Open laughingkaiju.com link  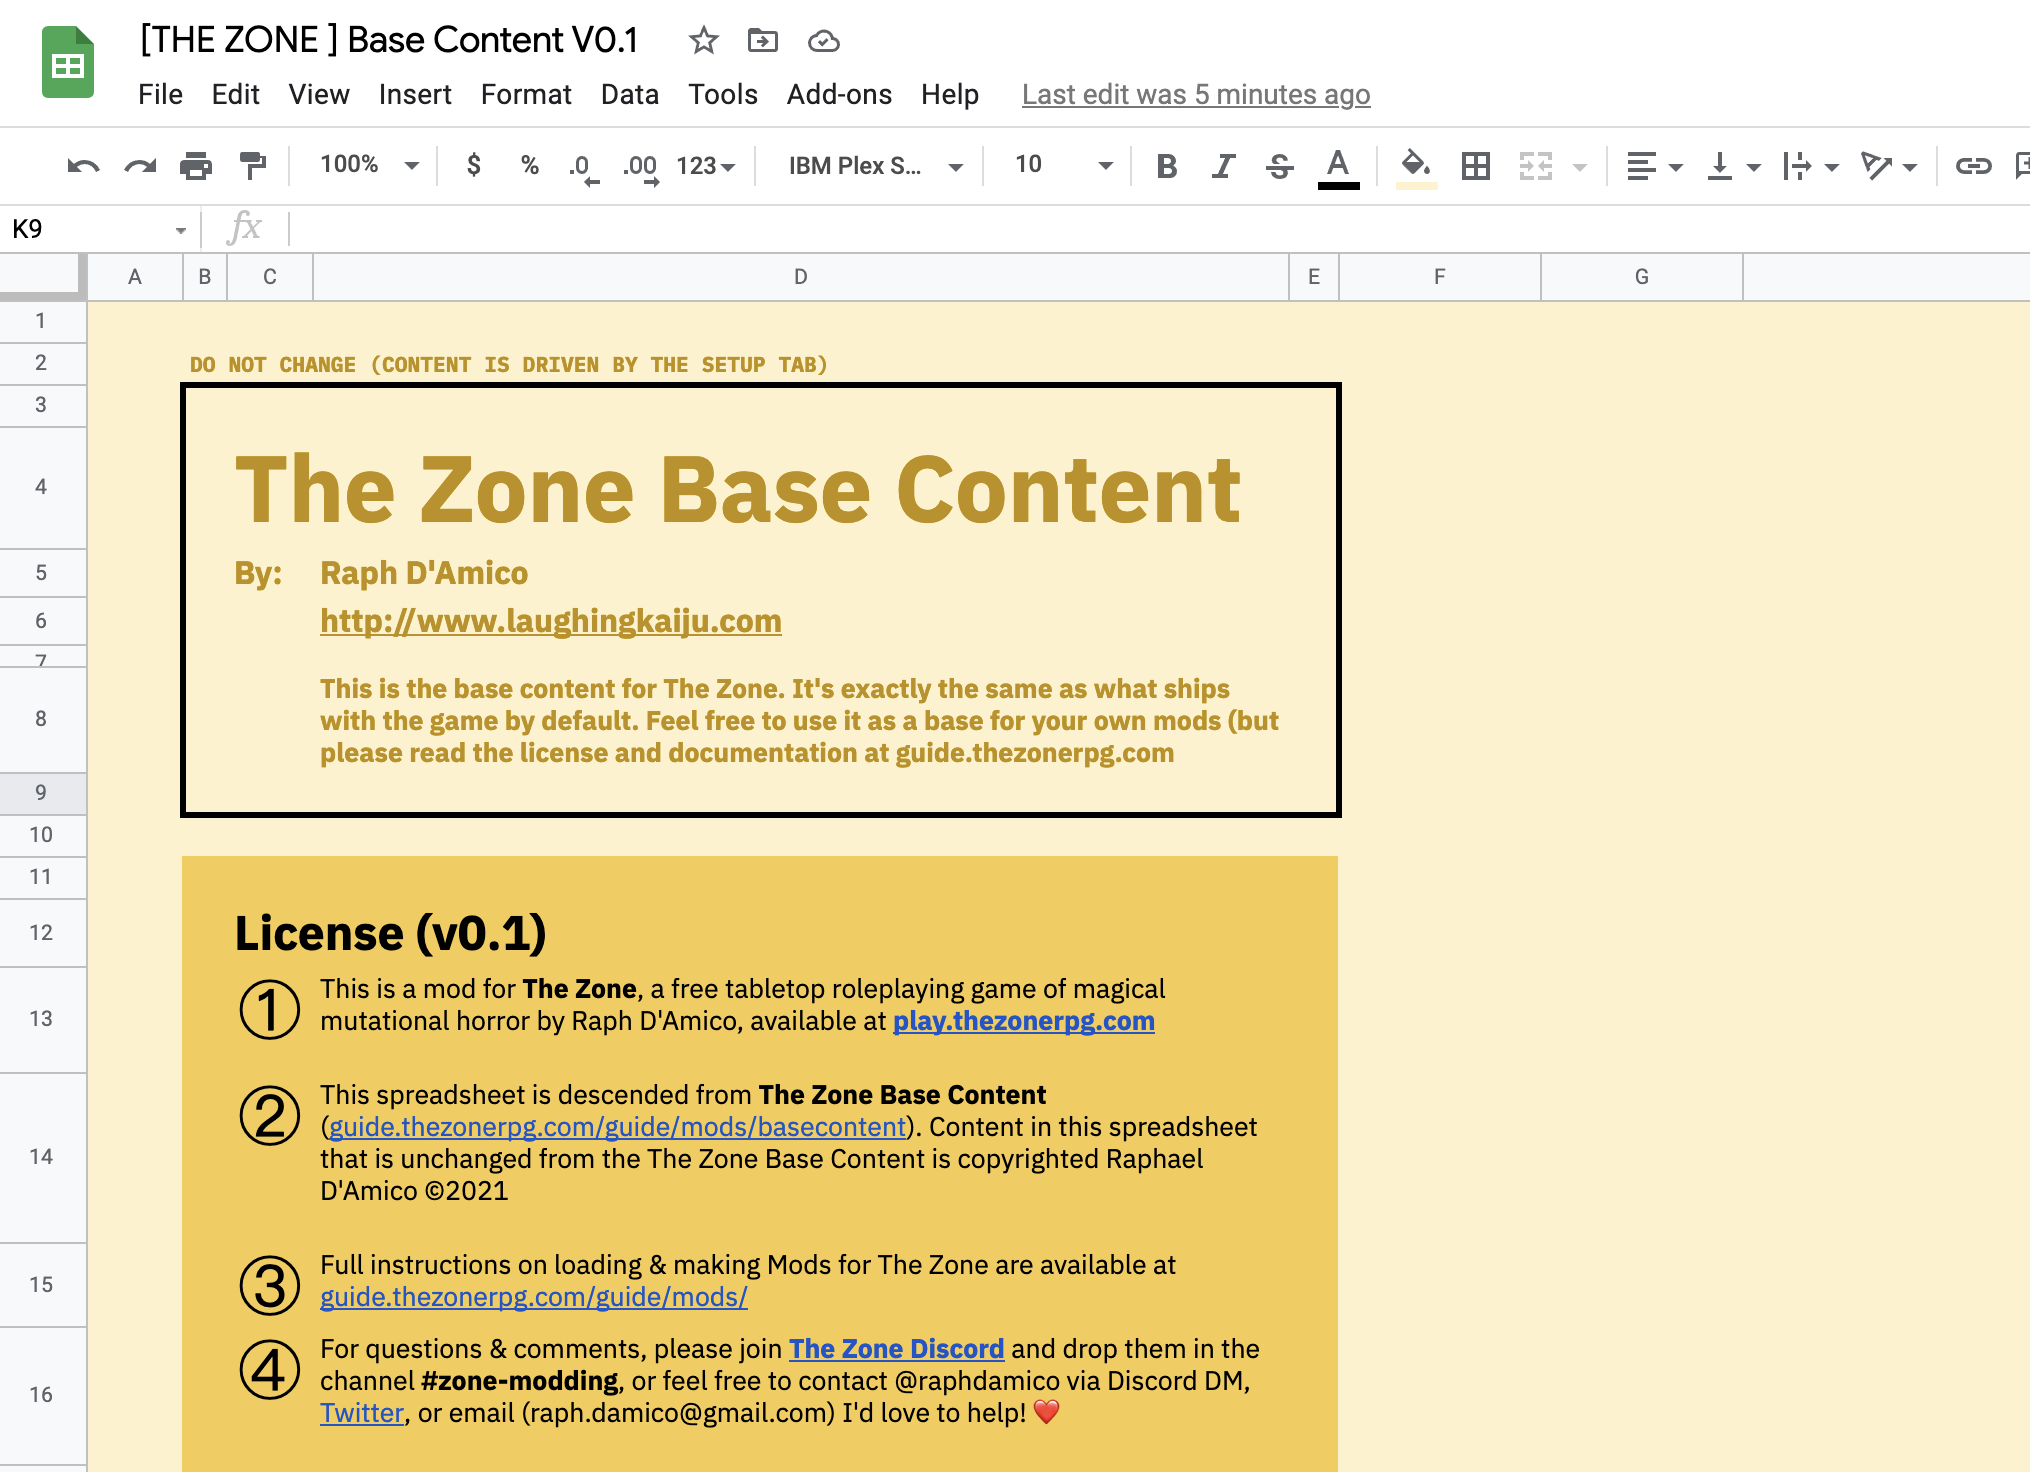coord(551,621)
